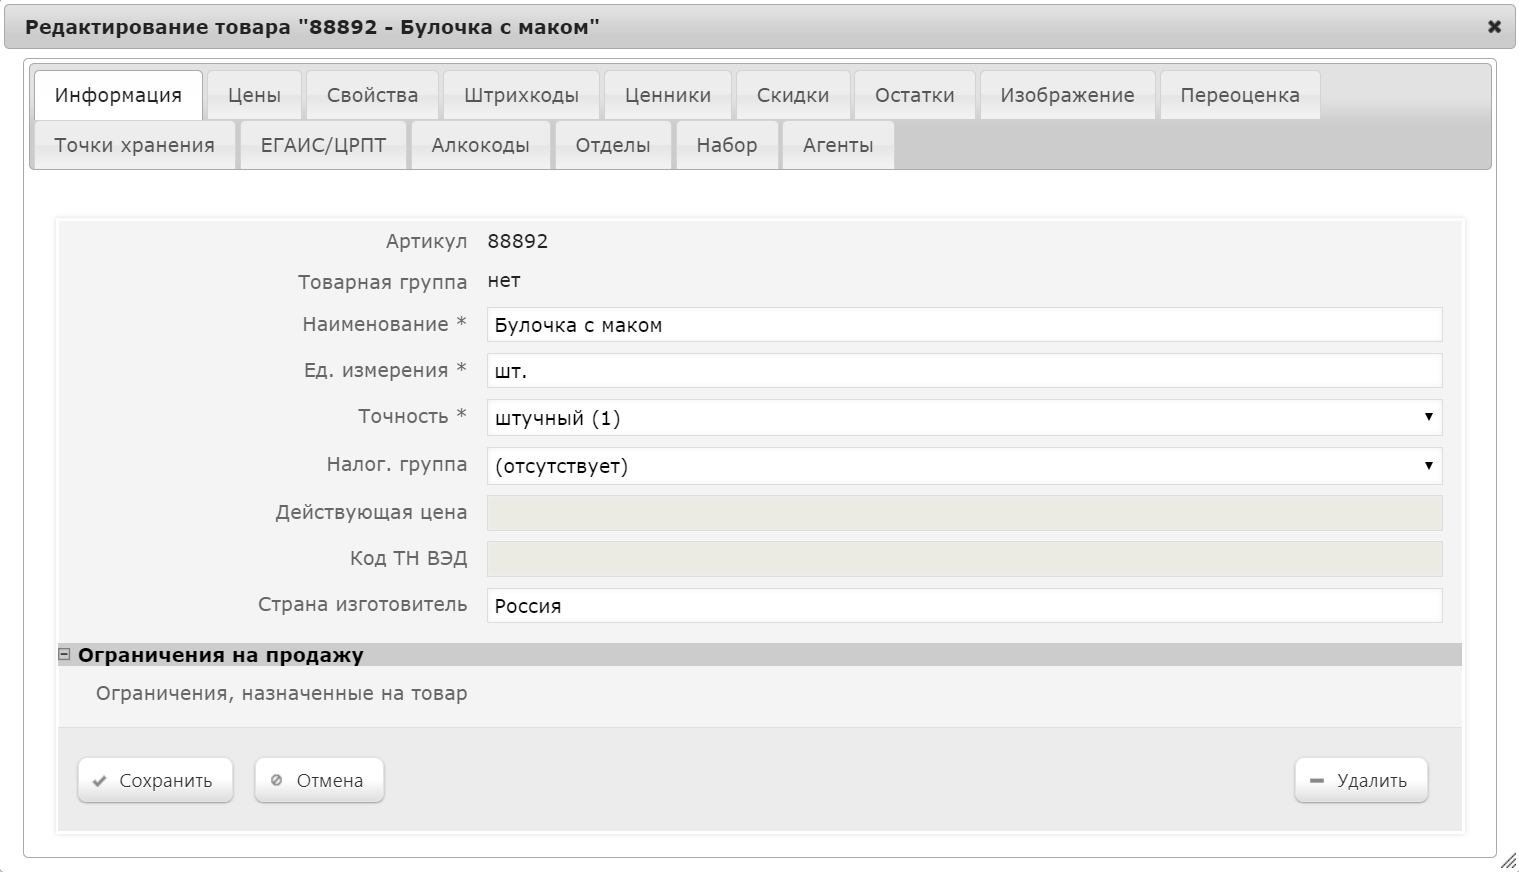The image size is (1519, 872).
Task: Click the article number 88892
Action: (x=518, y=241)
